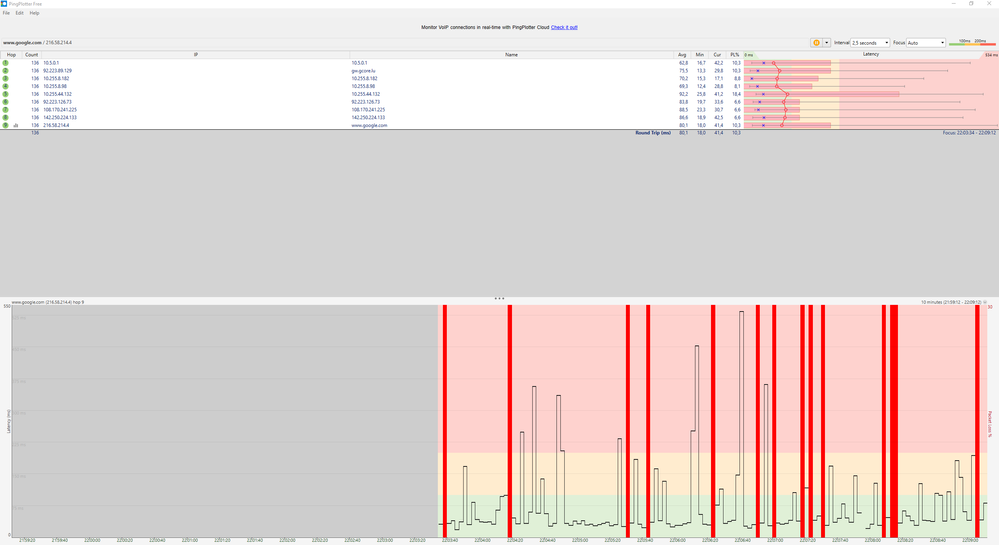The height and width of the screenshot is (545, 999).
Task: Open the Interval dropdown showing 2,5 seconds
Action: coord(870,43)
